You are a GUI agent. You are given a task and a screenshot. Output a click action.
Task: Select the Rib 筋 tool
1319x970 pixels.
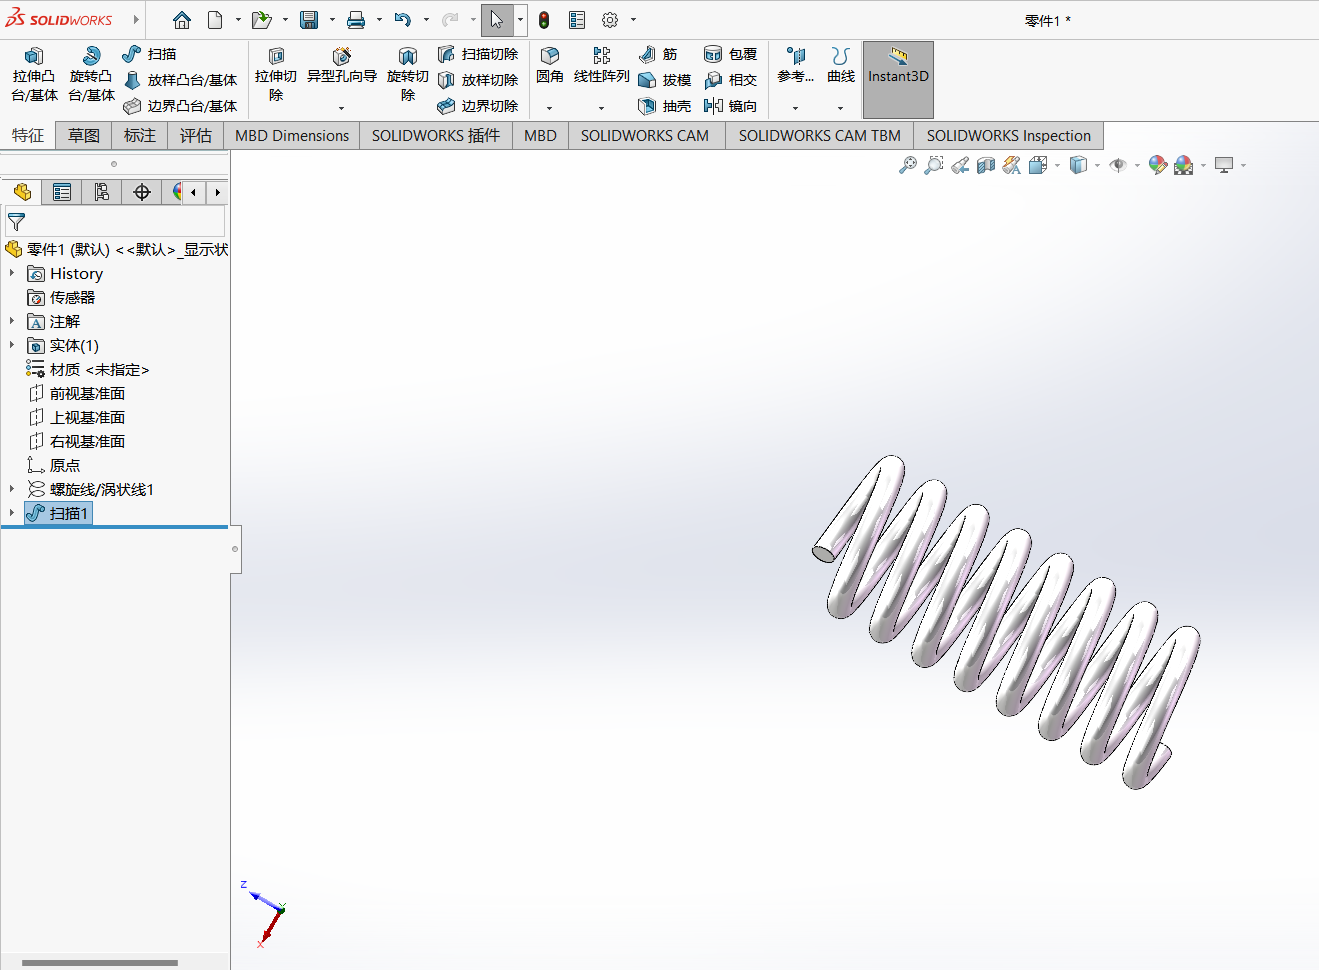[658, 54]
